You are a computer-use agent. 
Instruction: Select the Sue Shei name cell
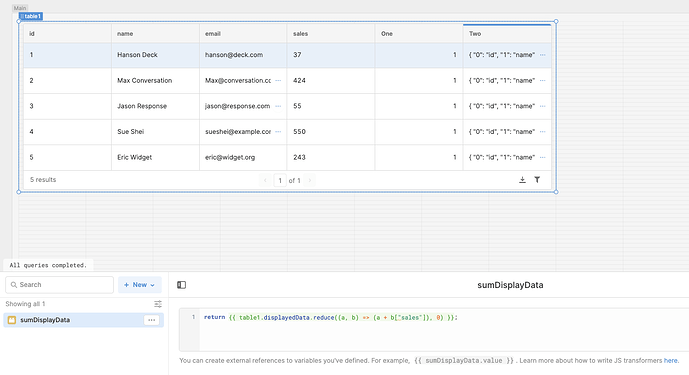tap(155, 131)
